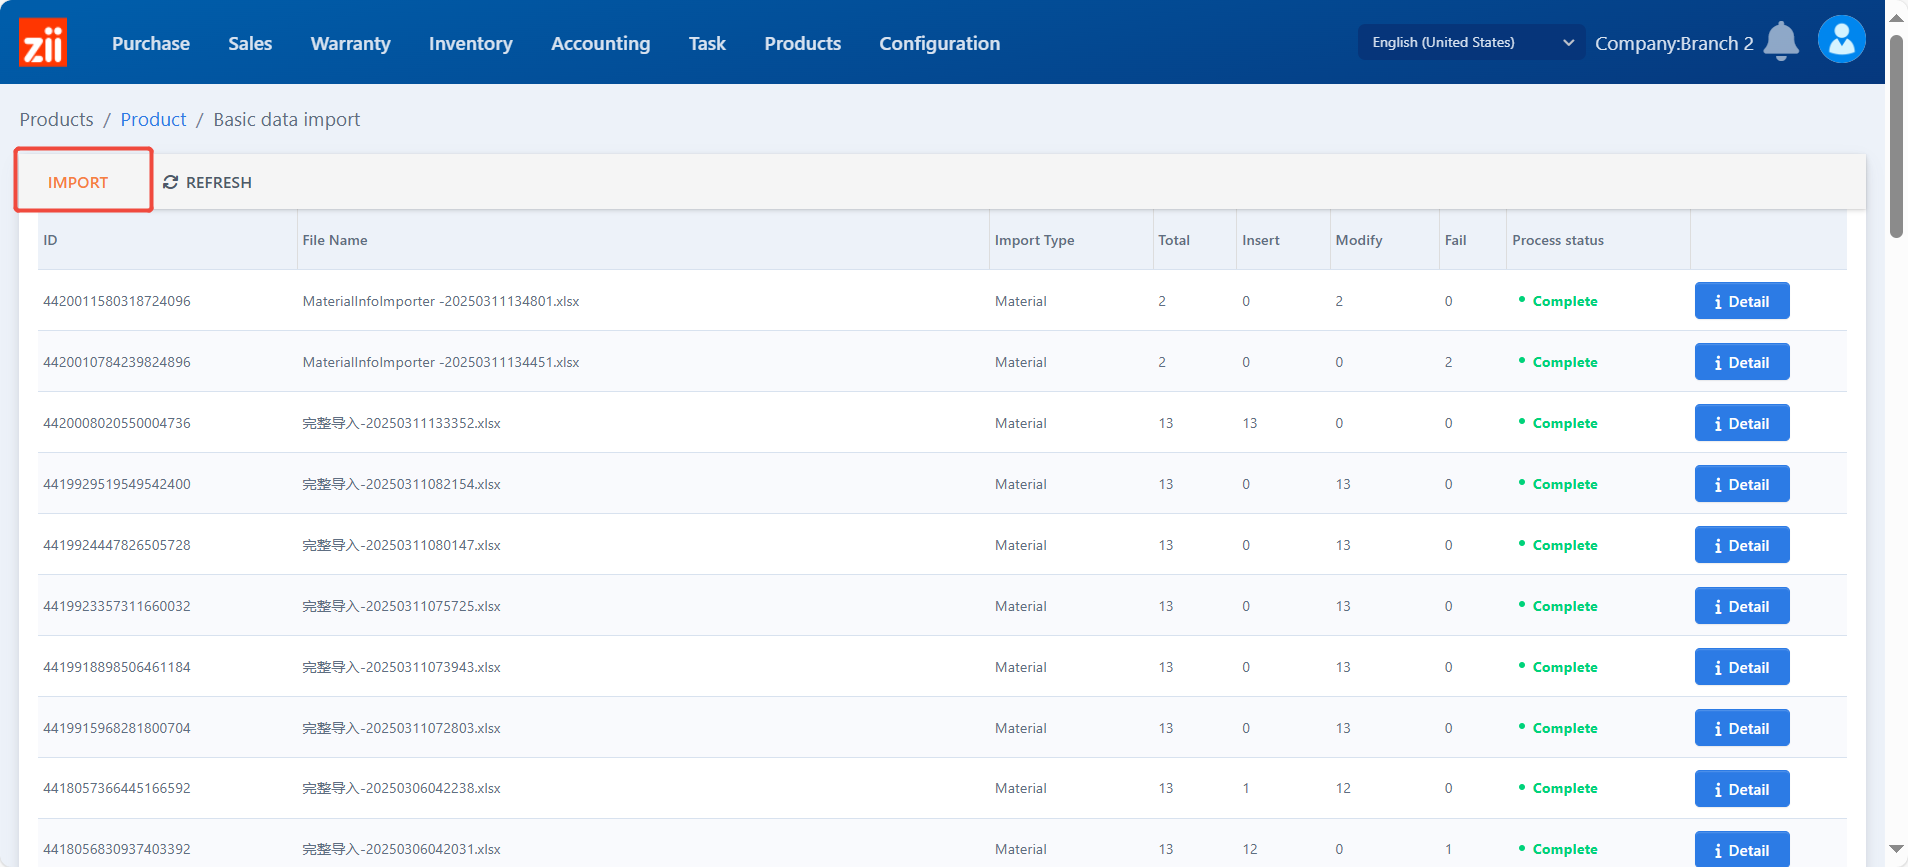Click the File Name column header

tap(335, 240)
